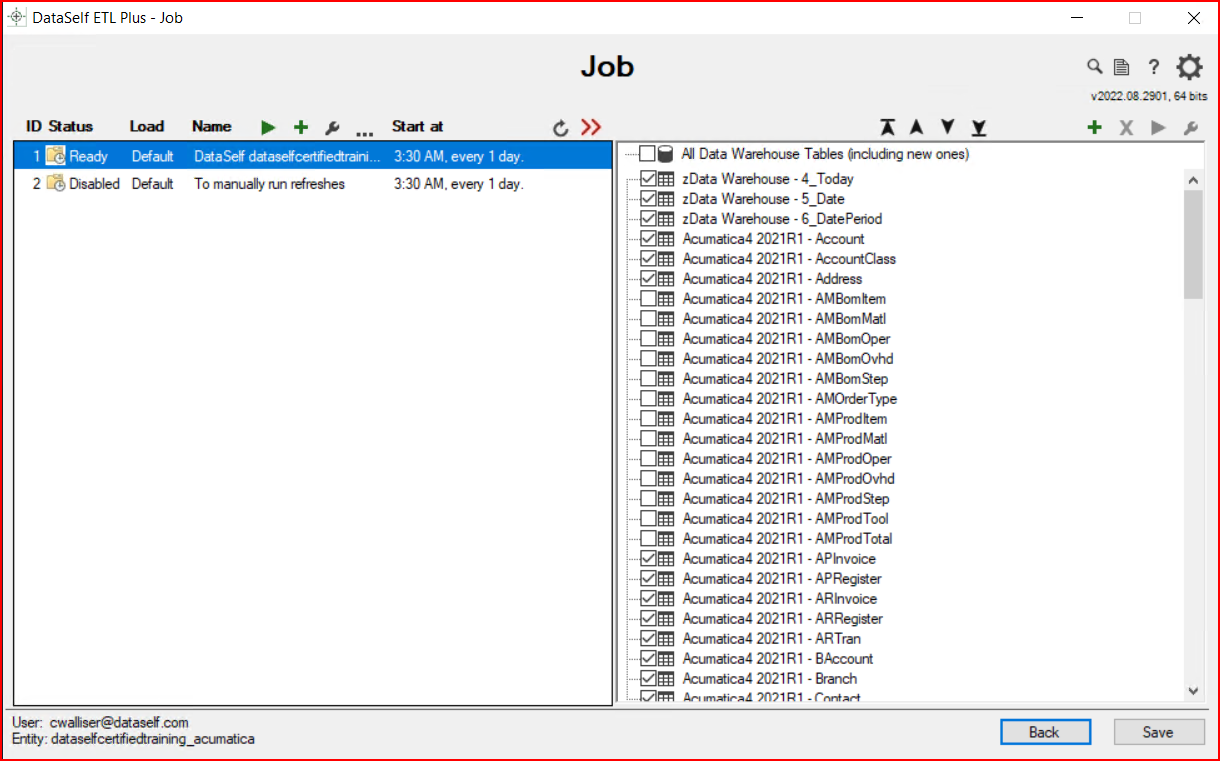Screen dimensions: 1220x761
Task: Move table to bottom with the bottom-arrow icon
Action: pyautogui.click(x=979, y=127)
